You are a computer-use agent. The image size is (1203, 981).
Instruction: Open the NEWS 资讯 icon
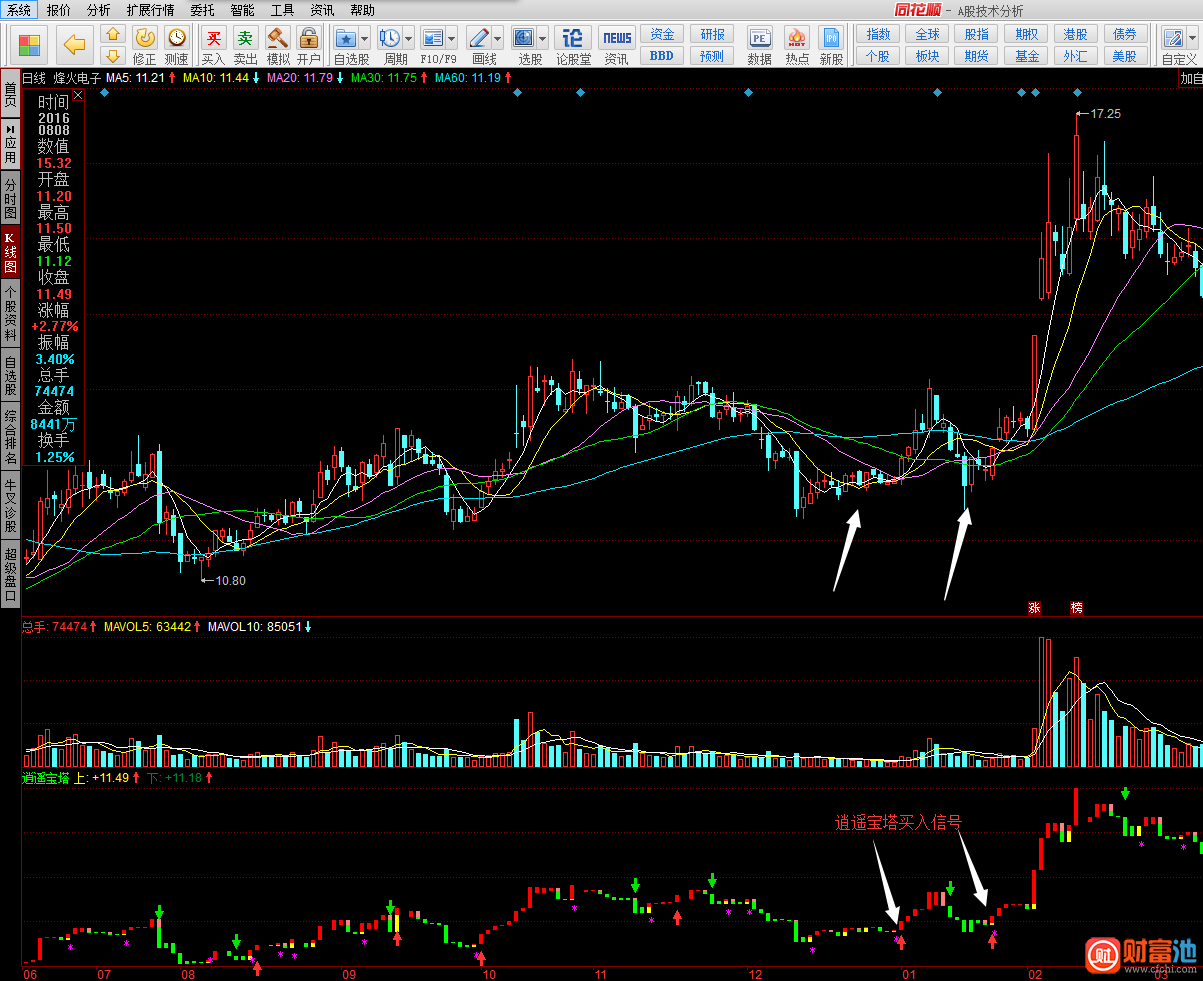[x=616, y=39]
